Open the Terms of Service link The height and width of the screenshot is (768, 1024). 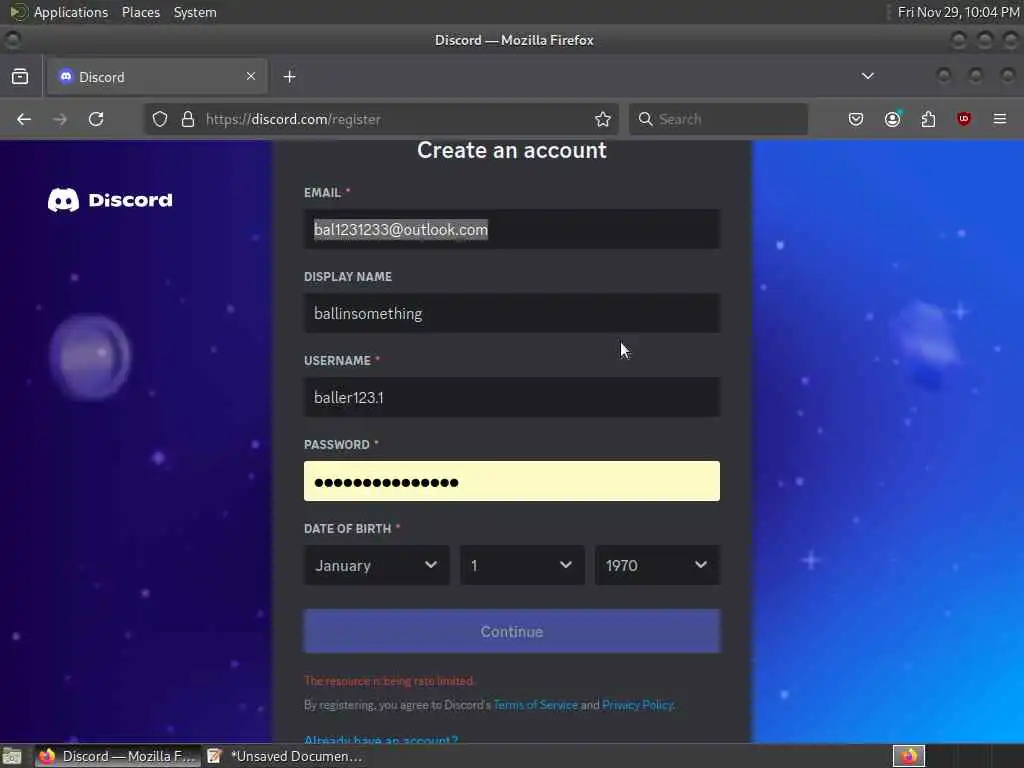[x=536, y=705]
